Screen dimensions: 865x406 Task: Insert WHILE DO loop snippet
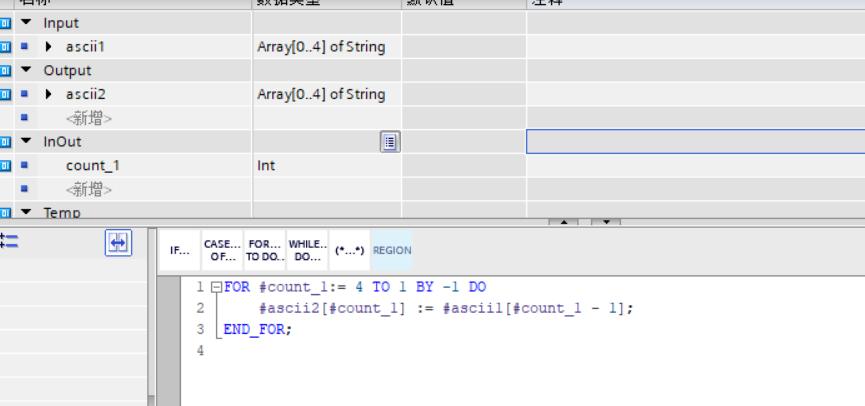click(306, 251)
